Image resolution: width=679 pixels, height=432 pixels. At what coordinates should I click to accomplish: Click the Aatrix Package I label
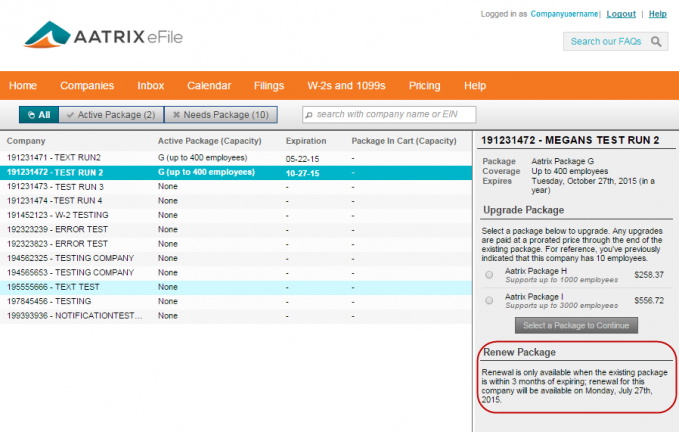pyautogui.click(x=534, y=297)
